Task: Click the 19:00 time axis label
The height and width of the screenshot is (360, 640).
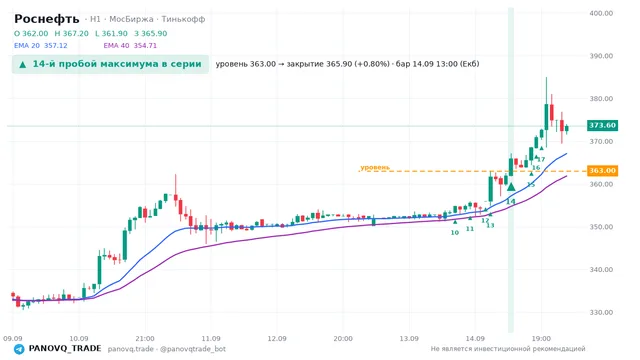Action: click(541, 338)
